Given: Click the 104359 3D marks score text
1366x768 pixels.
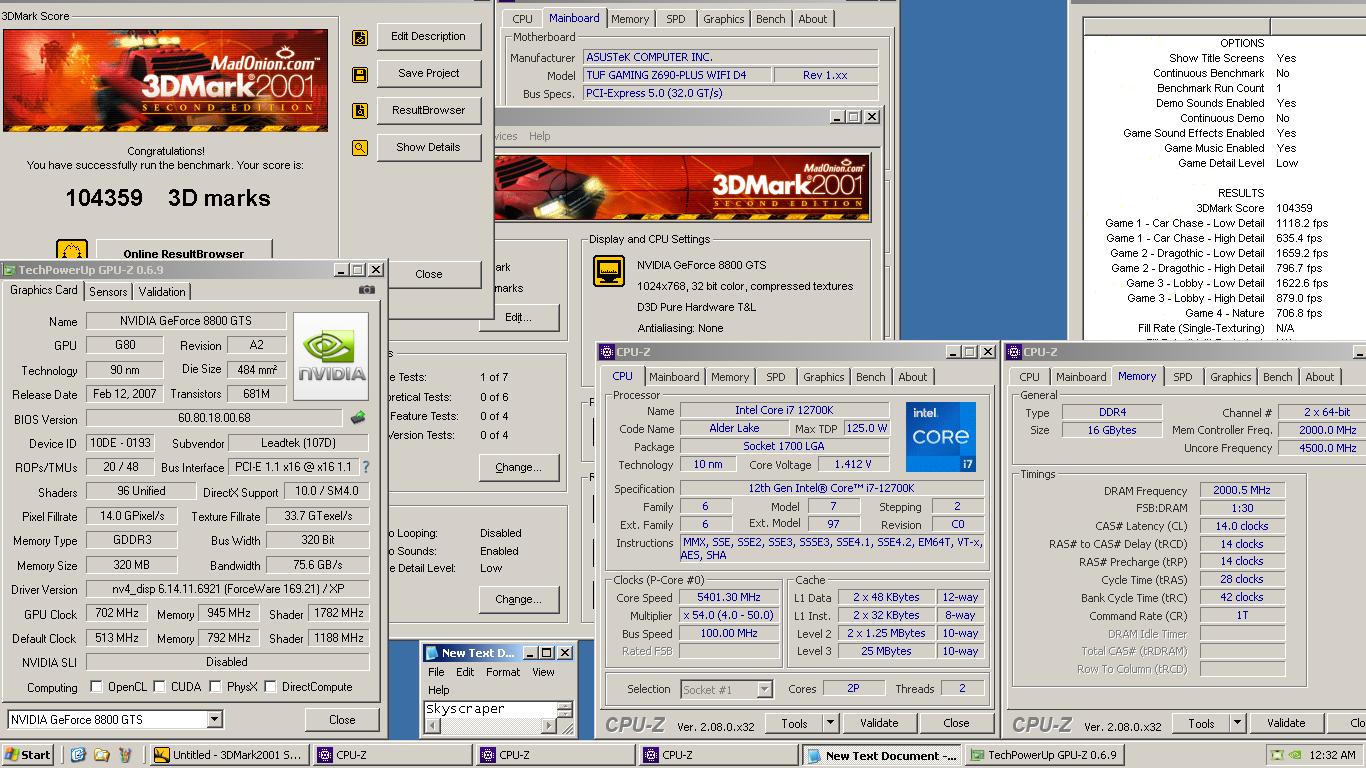Looking at the screenshot, I should pos(168,198).
